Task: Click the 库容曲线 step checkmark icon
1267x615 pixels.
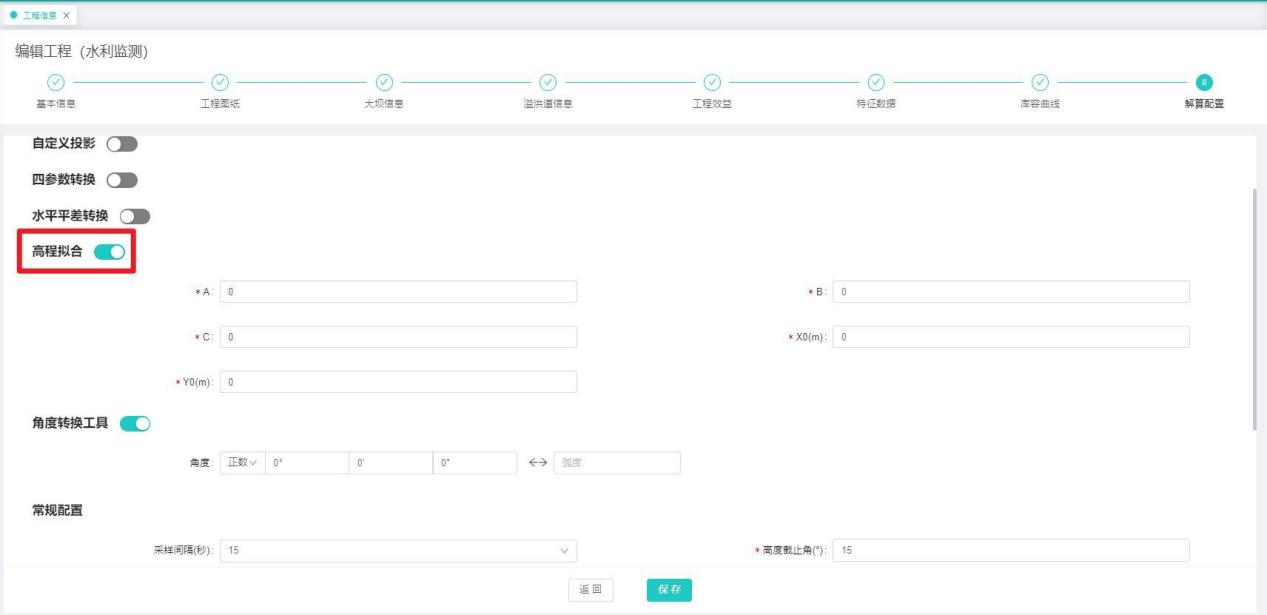Action: 1040,82
